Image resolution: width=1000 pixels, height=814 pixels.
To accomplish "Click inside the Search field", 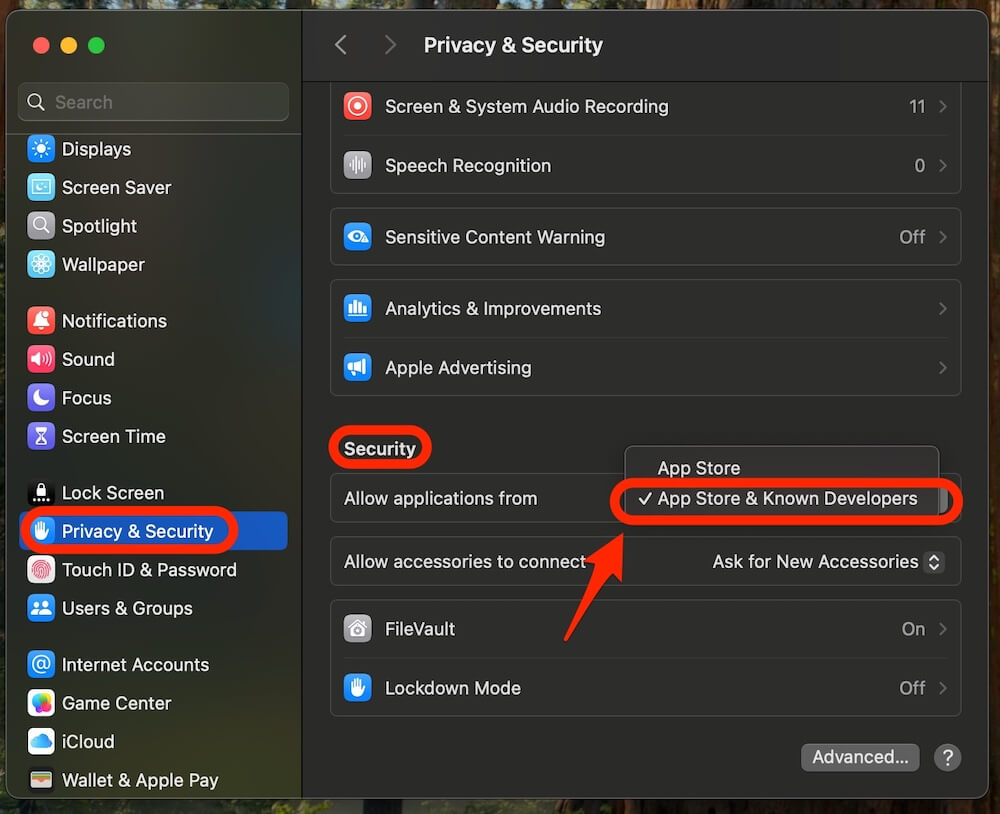I will (152, 102).
